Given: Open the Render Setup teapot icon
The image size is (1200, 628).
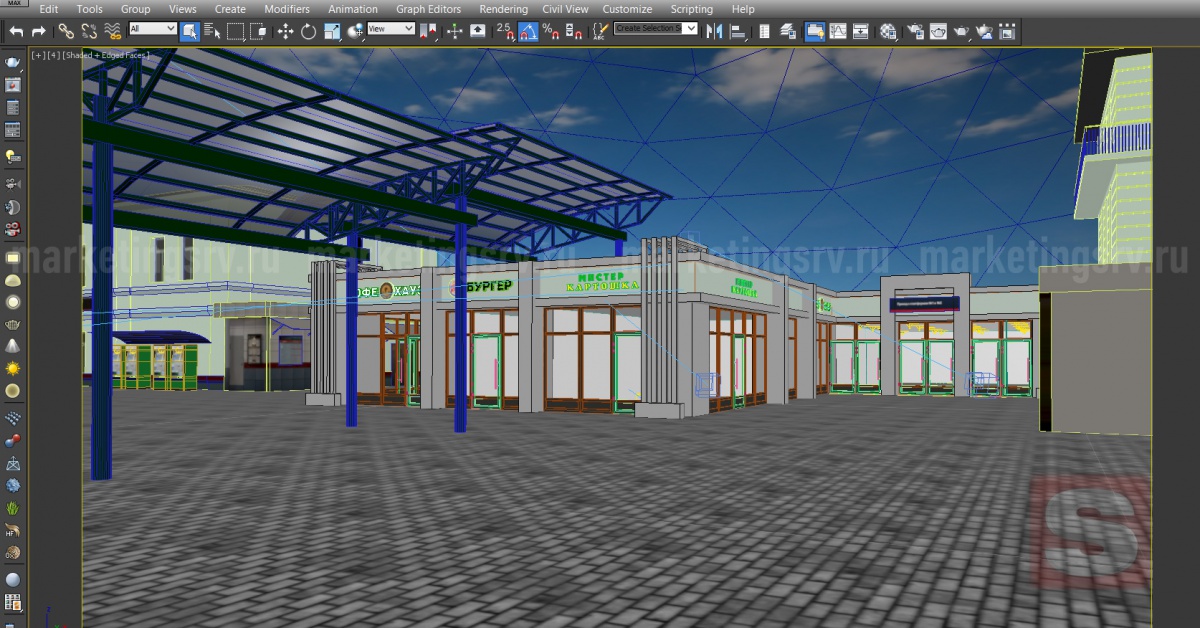Looking at the screenshot, I should [916, 32].
